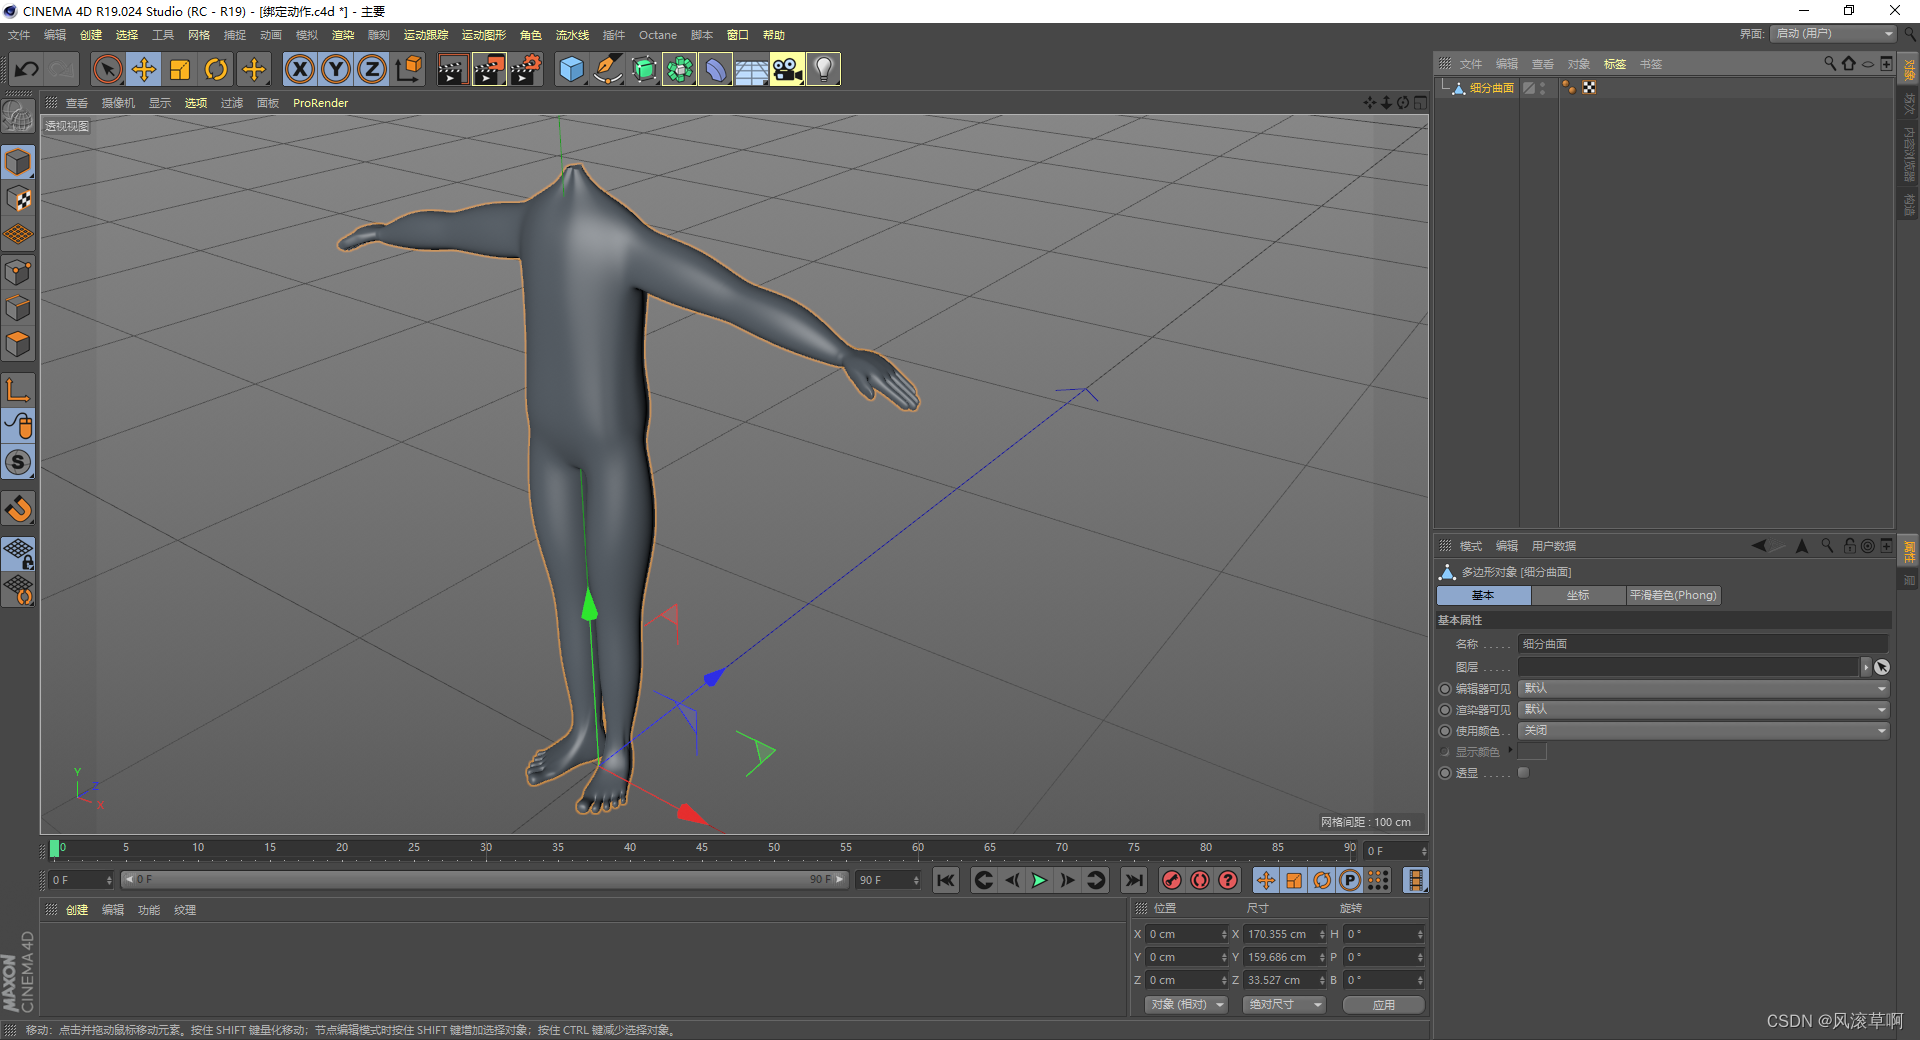Click the Render to Picture Viewer icon
Viewport: 1920px width, 1040px height.
489,69
